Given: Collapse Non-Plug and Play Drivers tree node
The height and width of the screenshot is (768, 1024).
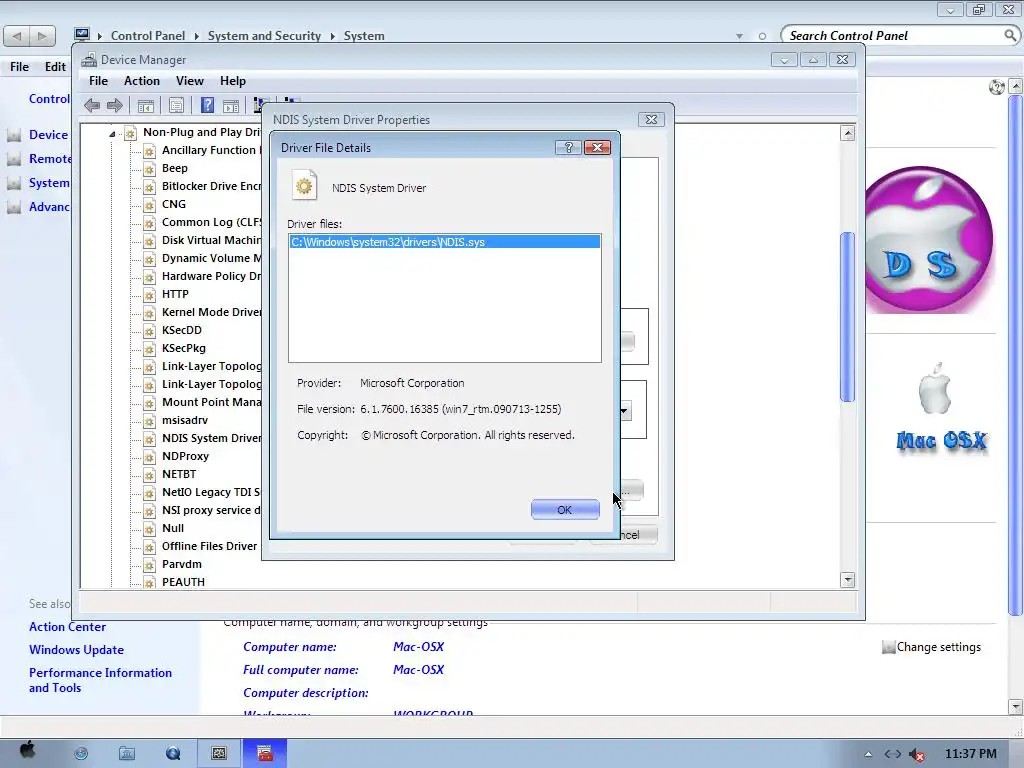Looking at the screenshot, I should (x=112, y=133).
